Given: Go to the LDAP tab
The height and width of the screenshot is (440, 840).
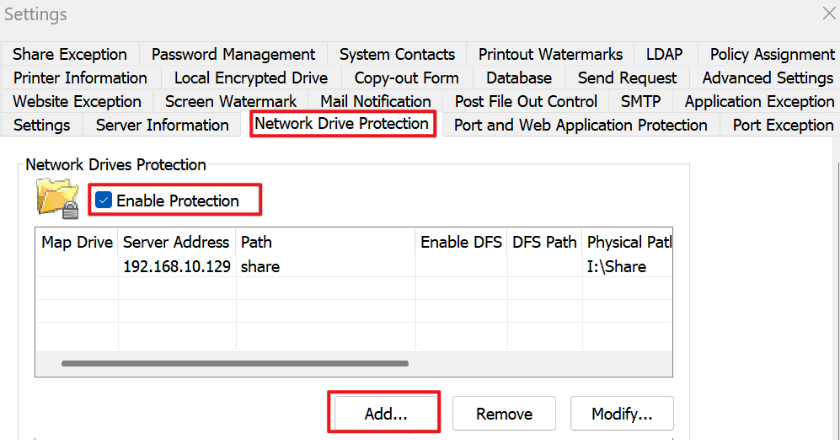Looking at the screenshot, I should [664, 54].
